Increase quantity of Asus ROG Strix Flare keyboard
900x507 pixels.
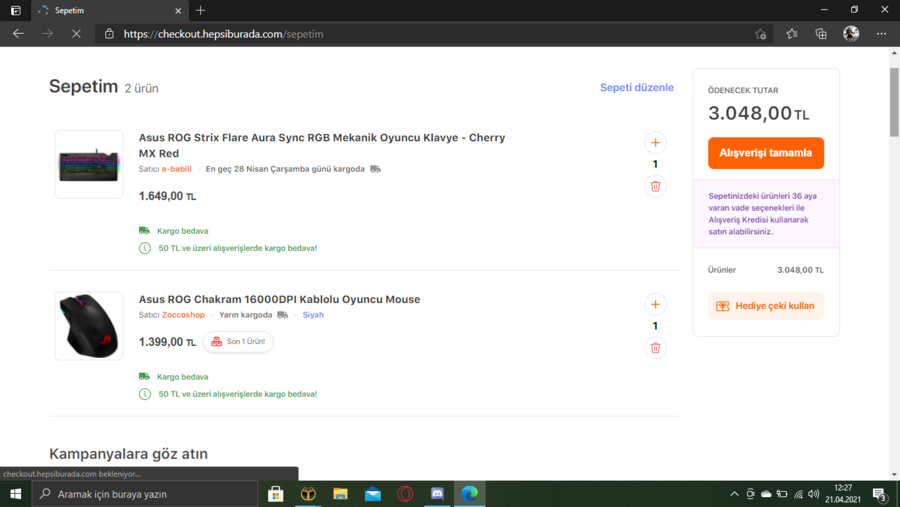tap(655, 142)
